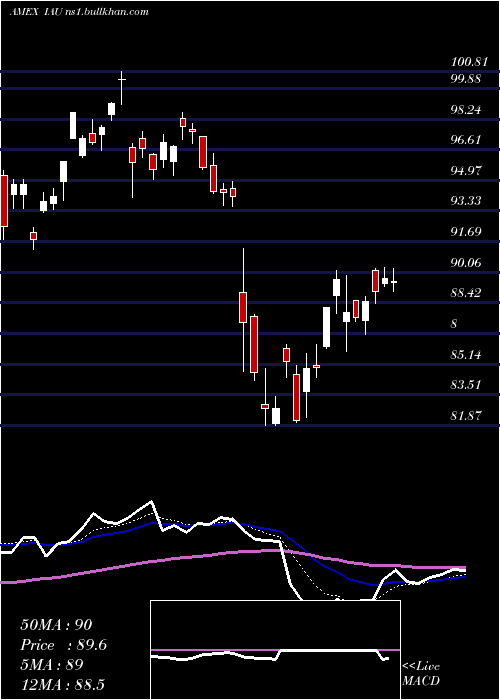Screen dimensions: 500x700
Task: Click the 93.33 price axis label
Action: click(x=465, y=201)
